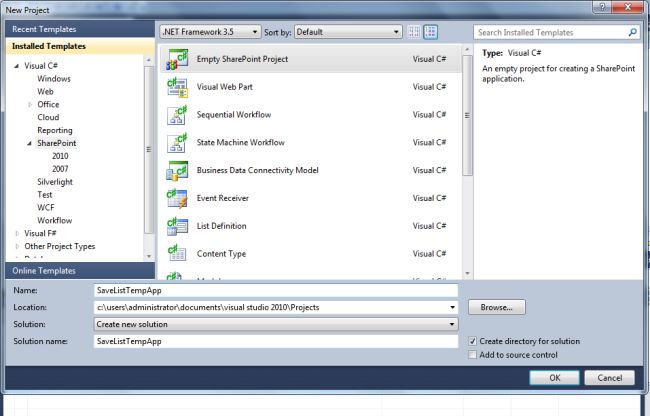Select Cloud category in tree
This screenshot has width=650, height=416.
click(48, 117)
